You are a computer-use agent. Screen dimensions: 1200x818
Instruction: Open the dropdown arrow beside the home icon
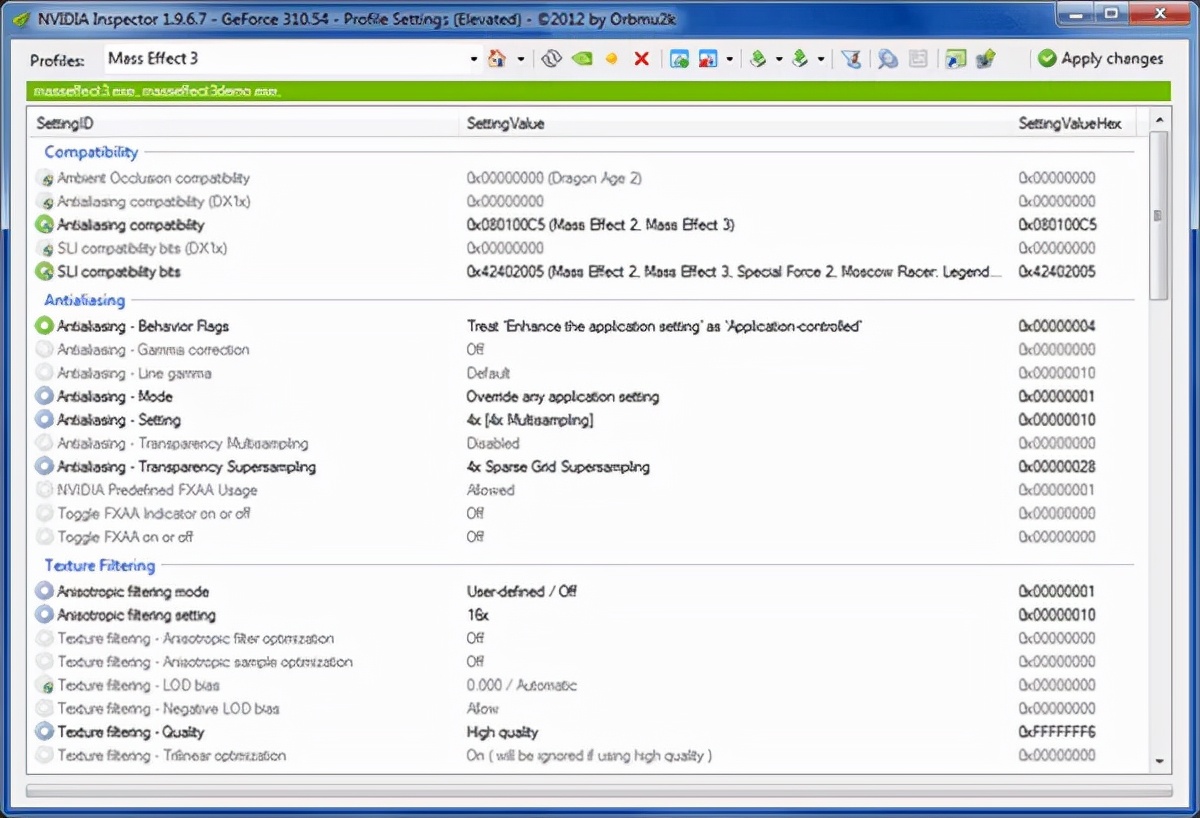tap(521, 59)
